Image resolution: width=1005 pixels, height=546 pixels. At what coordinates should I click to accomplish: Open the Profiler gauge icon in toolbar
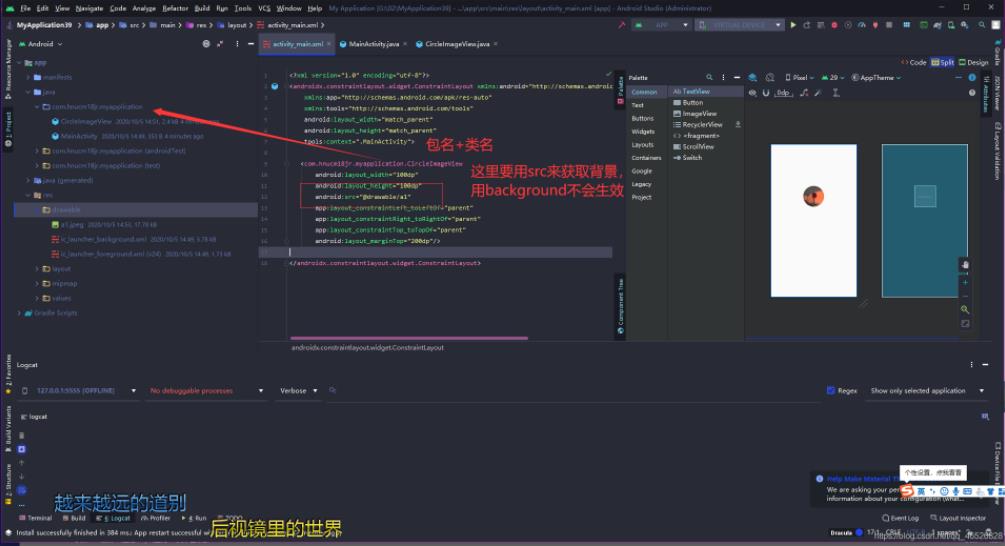pyautogui.click(x=861, y=25)
